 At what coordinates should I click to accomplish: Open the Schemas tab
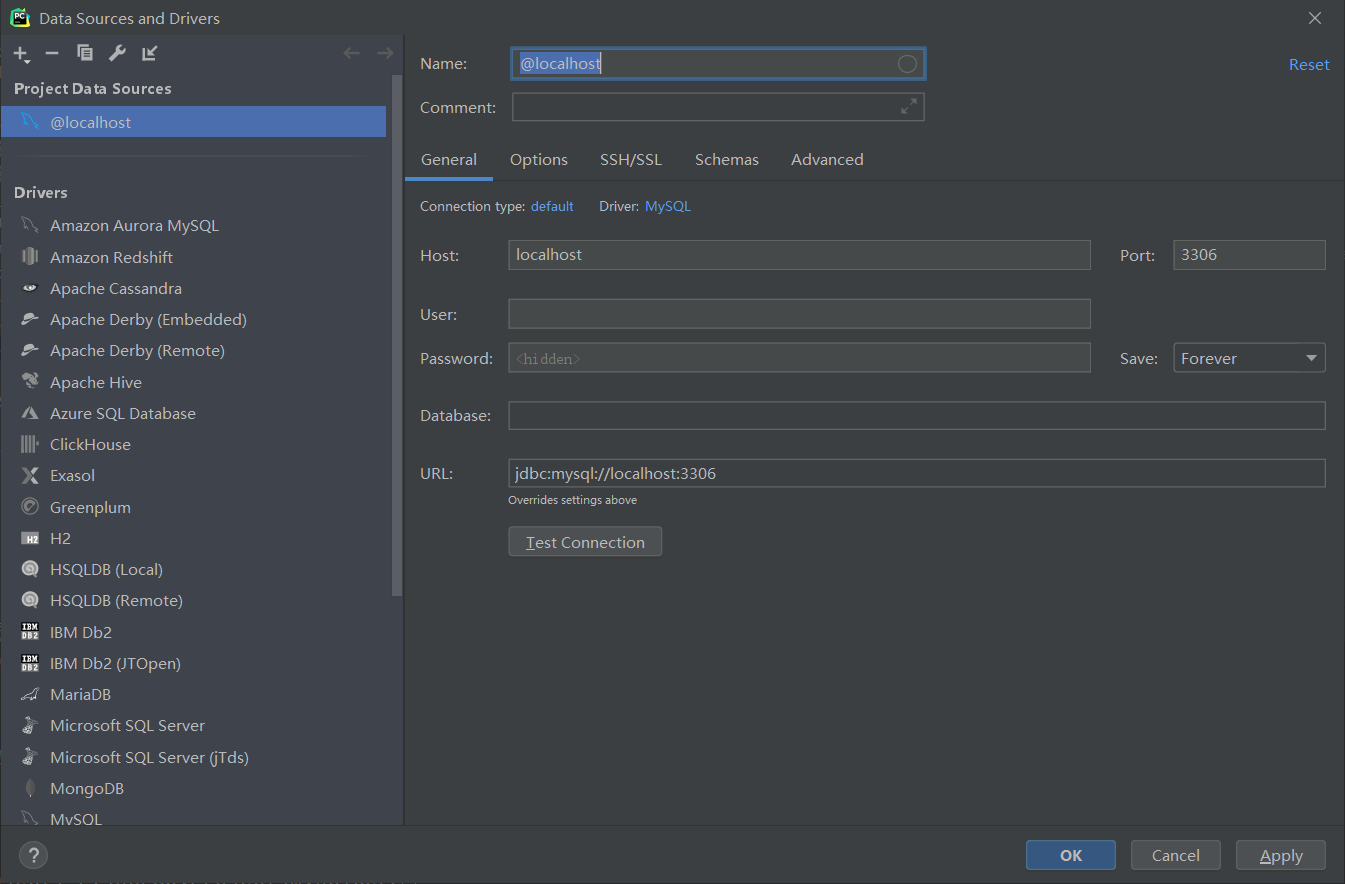point(727,160)
